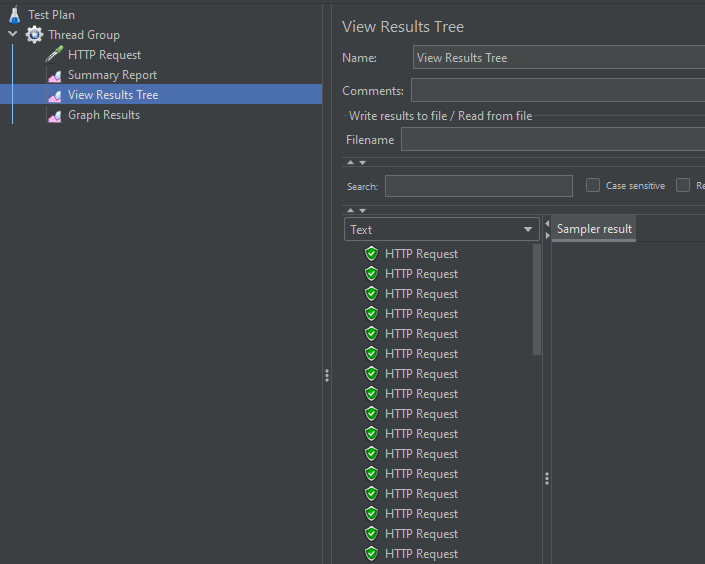Click up arrow above the Search row
Viewport: 705px width, 564px height.
tap(351, 162)
